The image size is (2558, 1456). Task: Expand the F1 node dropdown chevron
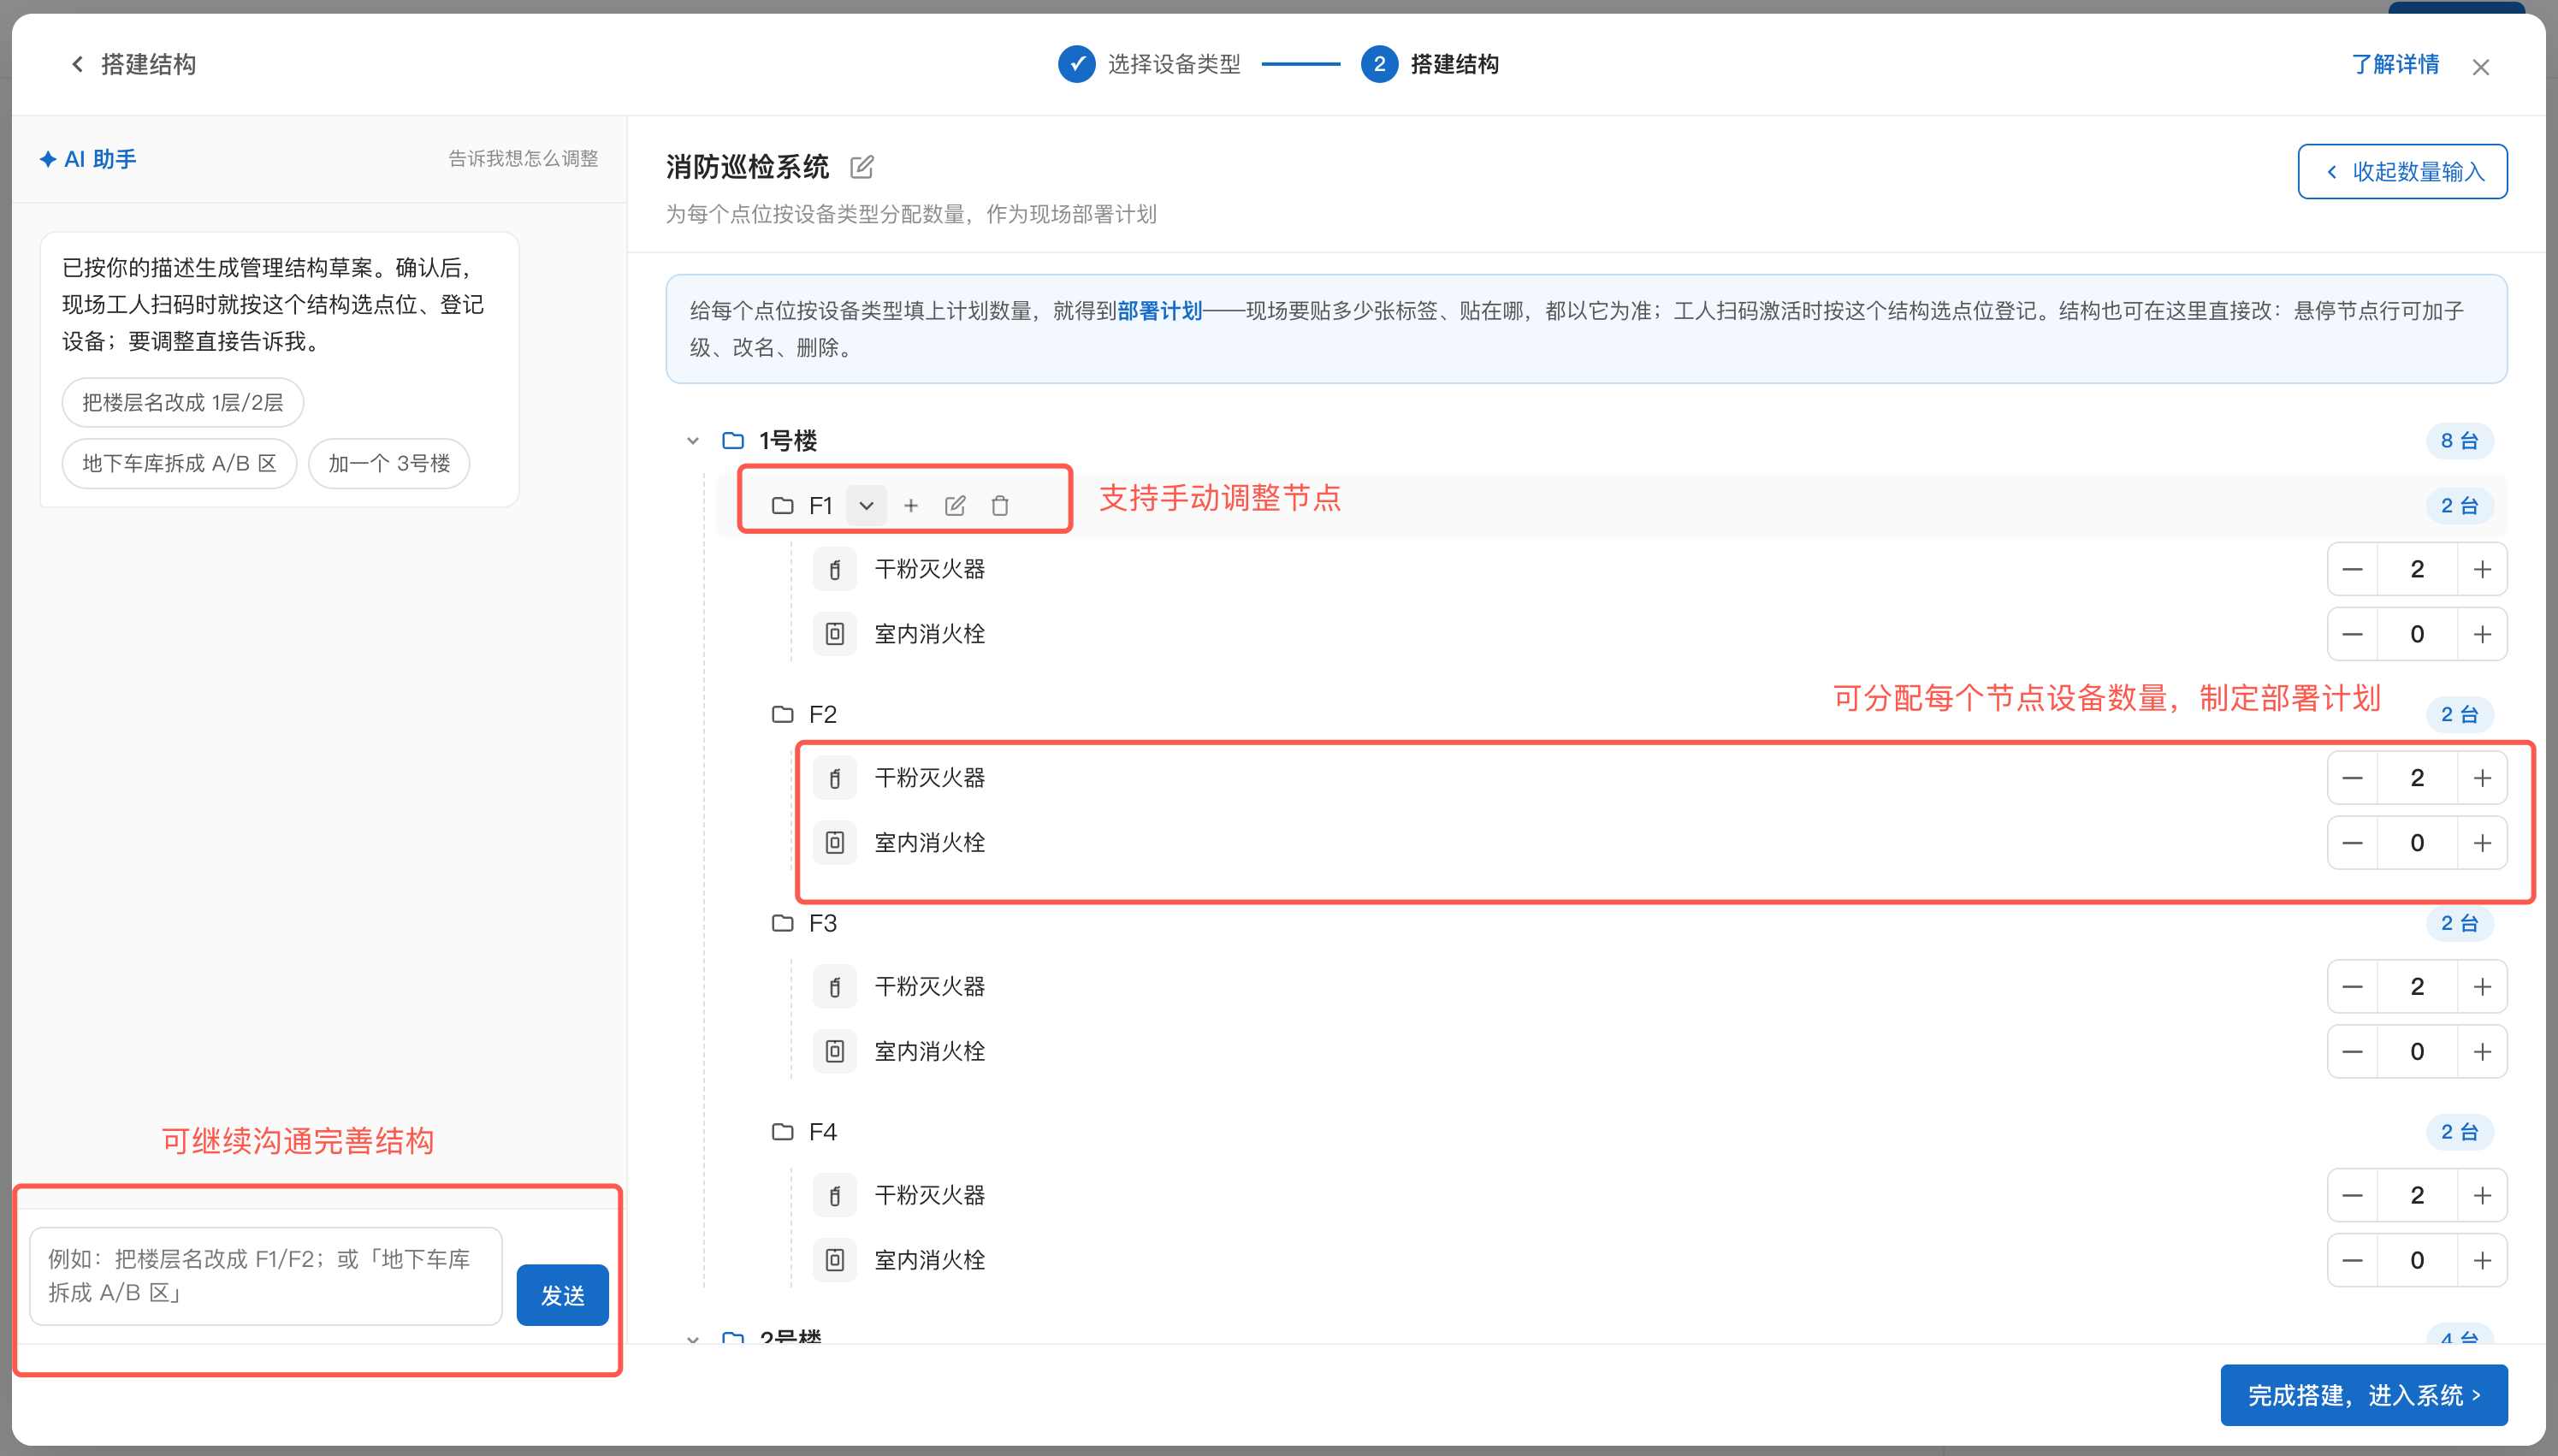(x=866, y=506)
